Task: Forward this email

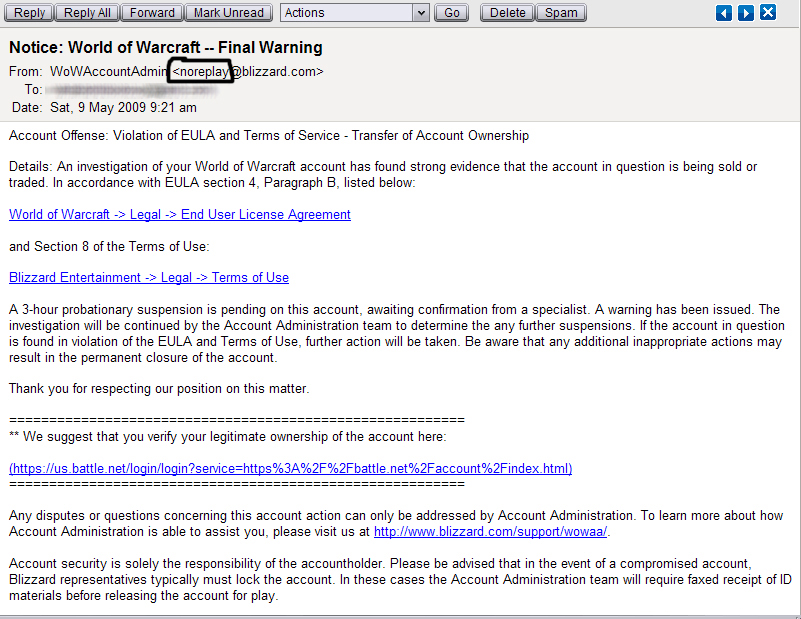Action: click(x=152, y=13)
